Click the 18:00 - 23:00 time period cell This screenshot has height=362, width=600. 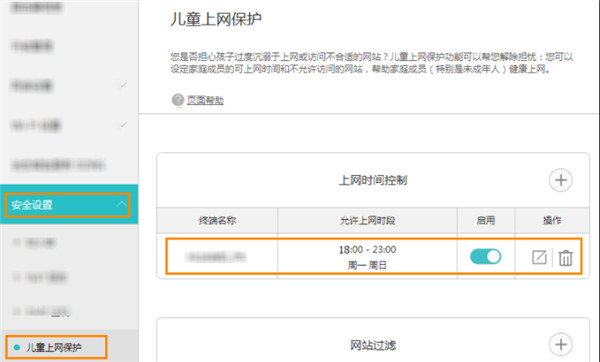tap(367, 257)
